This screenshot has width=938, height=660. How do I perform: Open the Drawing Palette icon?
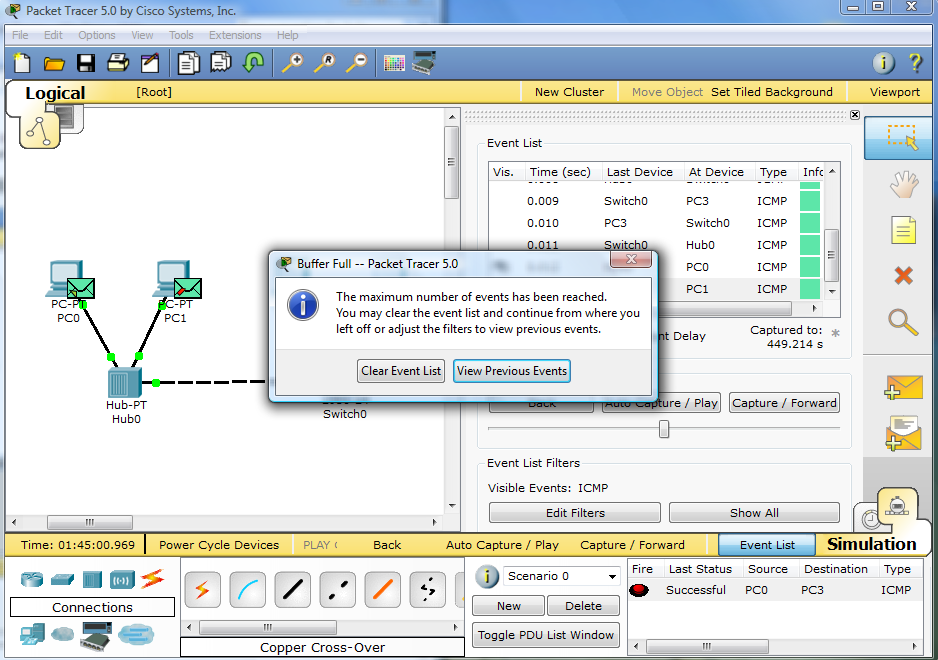(x=394, y=63)
